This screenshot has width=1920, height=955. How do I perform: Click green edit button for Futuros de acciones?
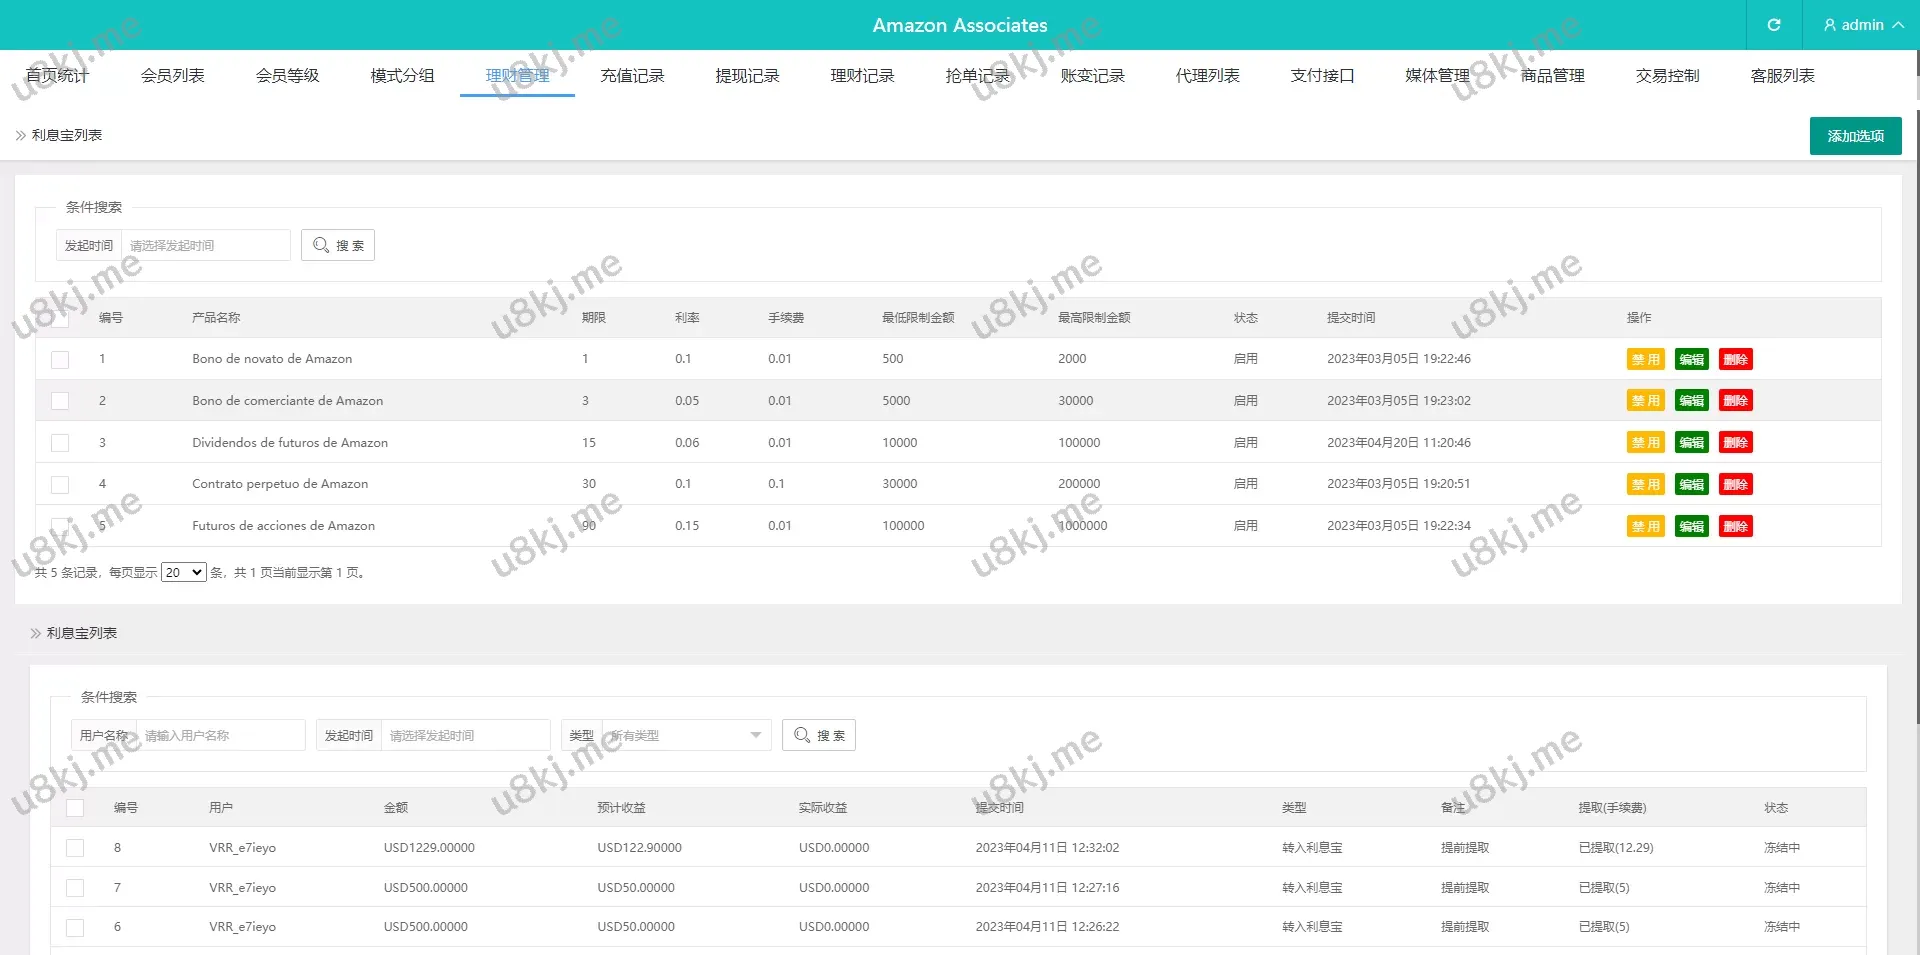click(x=1691, y=527)
